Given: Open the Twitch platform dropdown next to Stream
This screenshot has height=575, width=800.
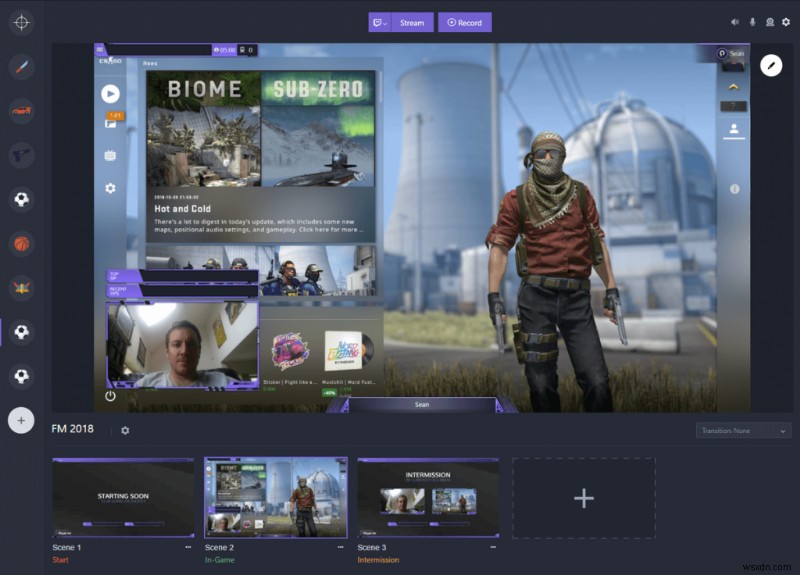Looking at the screenshot, I should tap(380, 22).
